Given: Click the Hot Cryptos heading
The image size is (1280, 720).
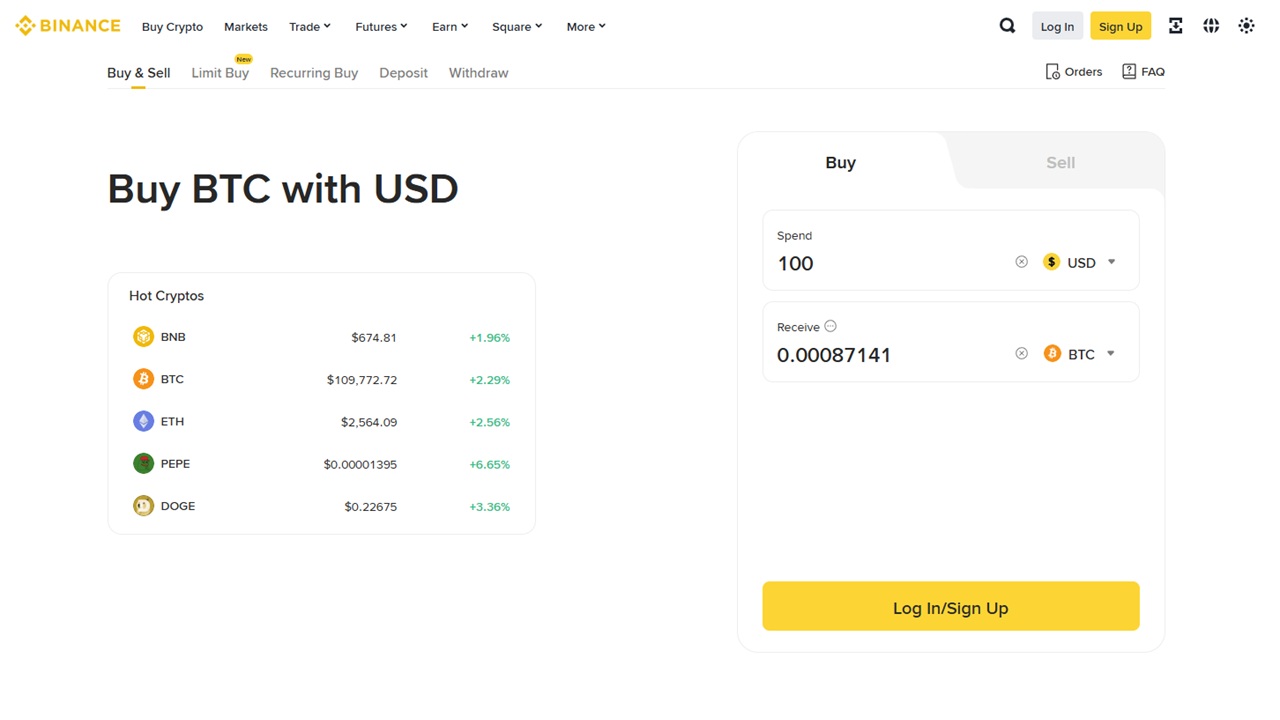Looking at the screenshot, I should tap(166, 296).
